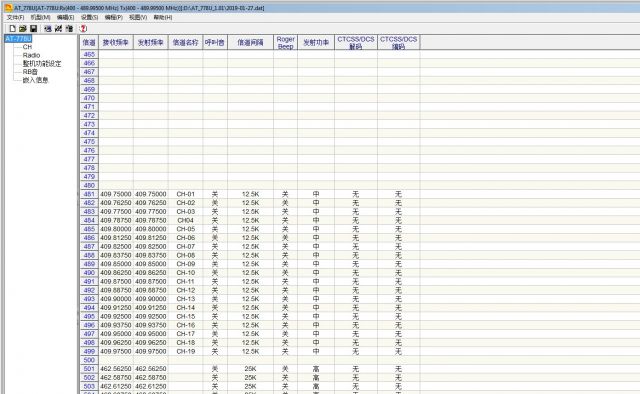
Task: Click transmit frequency 409.97500 in row 499
Action: [x=151, y=352]
